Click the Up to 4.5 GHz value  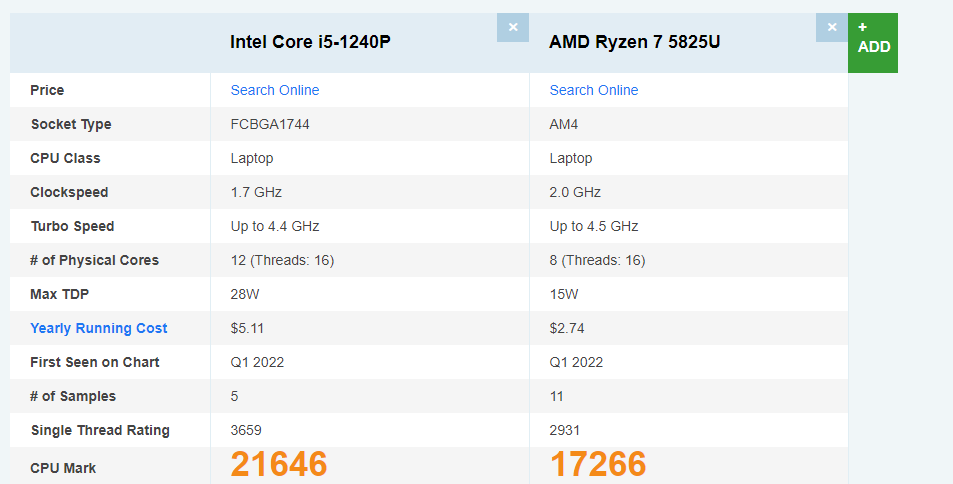tap(594, 226)
